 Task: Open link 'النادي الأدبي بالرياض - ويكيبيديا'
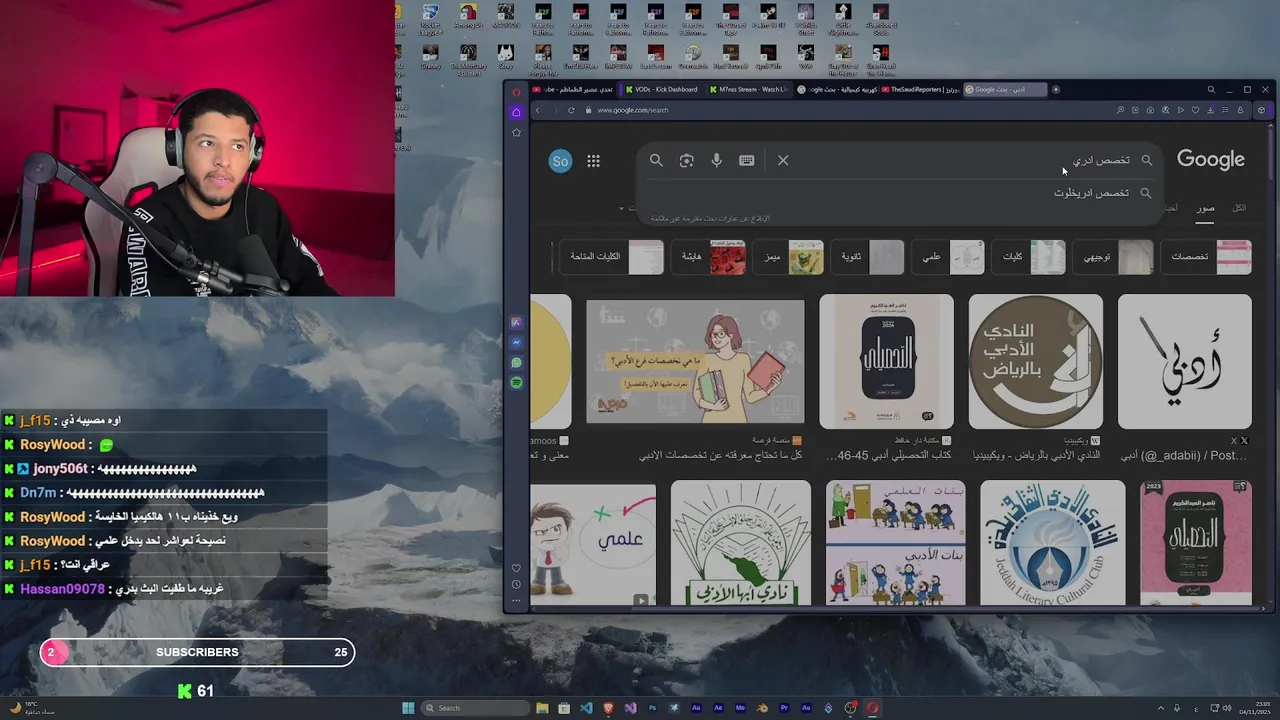tap(1036, 455)
